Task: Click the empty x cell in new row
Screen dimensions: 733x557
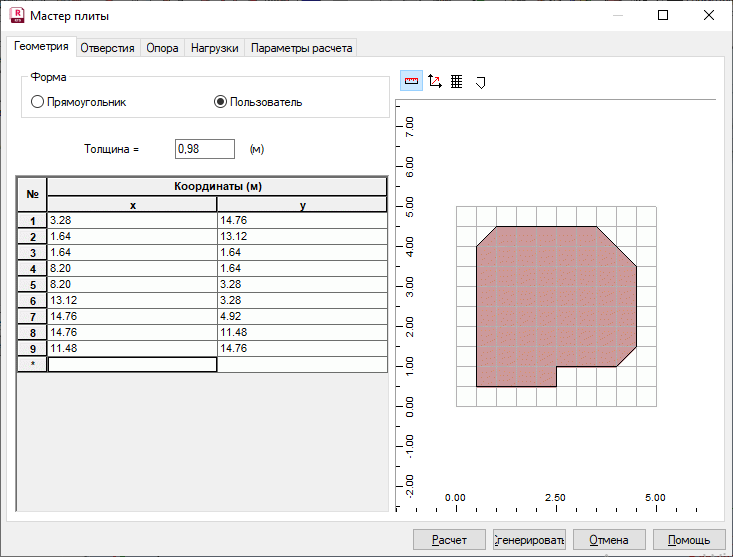Action: [x=132, y=365]
